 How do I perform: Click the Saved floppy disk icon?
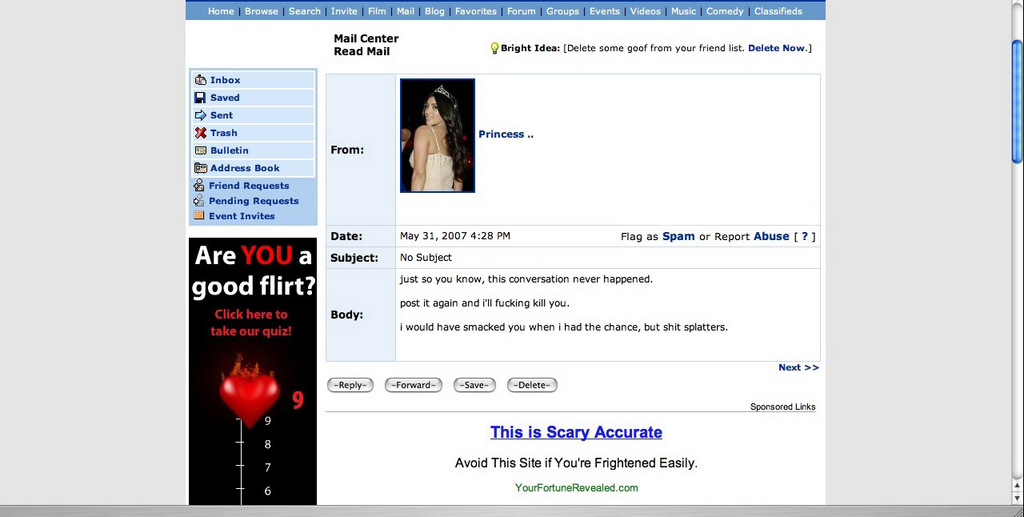[200, 97]
